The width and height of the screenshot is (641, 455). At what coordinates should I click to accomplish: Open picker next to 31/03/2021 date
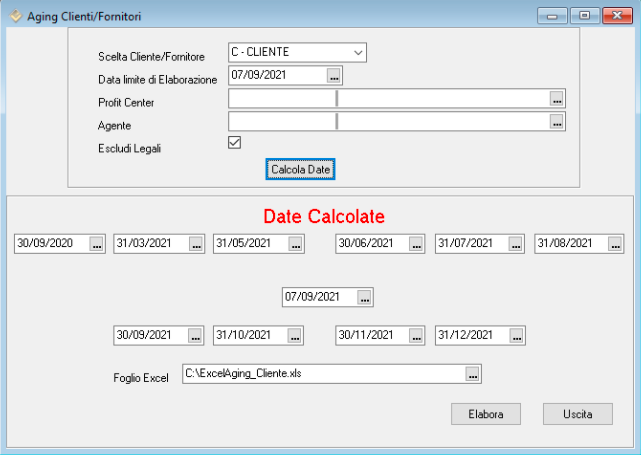click(196, 243)
